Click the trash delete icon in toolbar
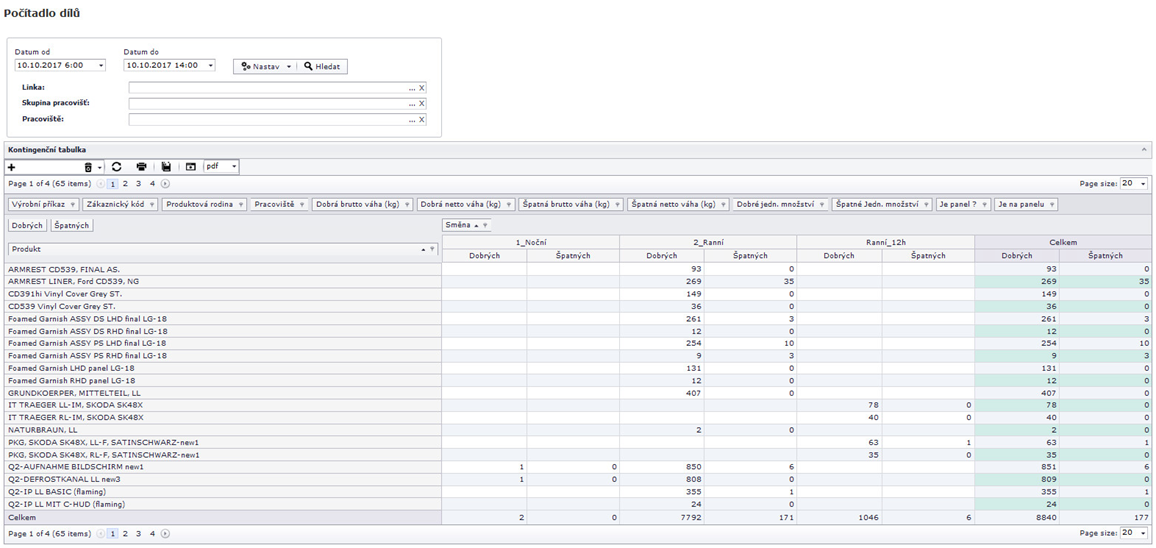This screenshot has height=548, width=1156. [x=88, y=167]
